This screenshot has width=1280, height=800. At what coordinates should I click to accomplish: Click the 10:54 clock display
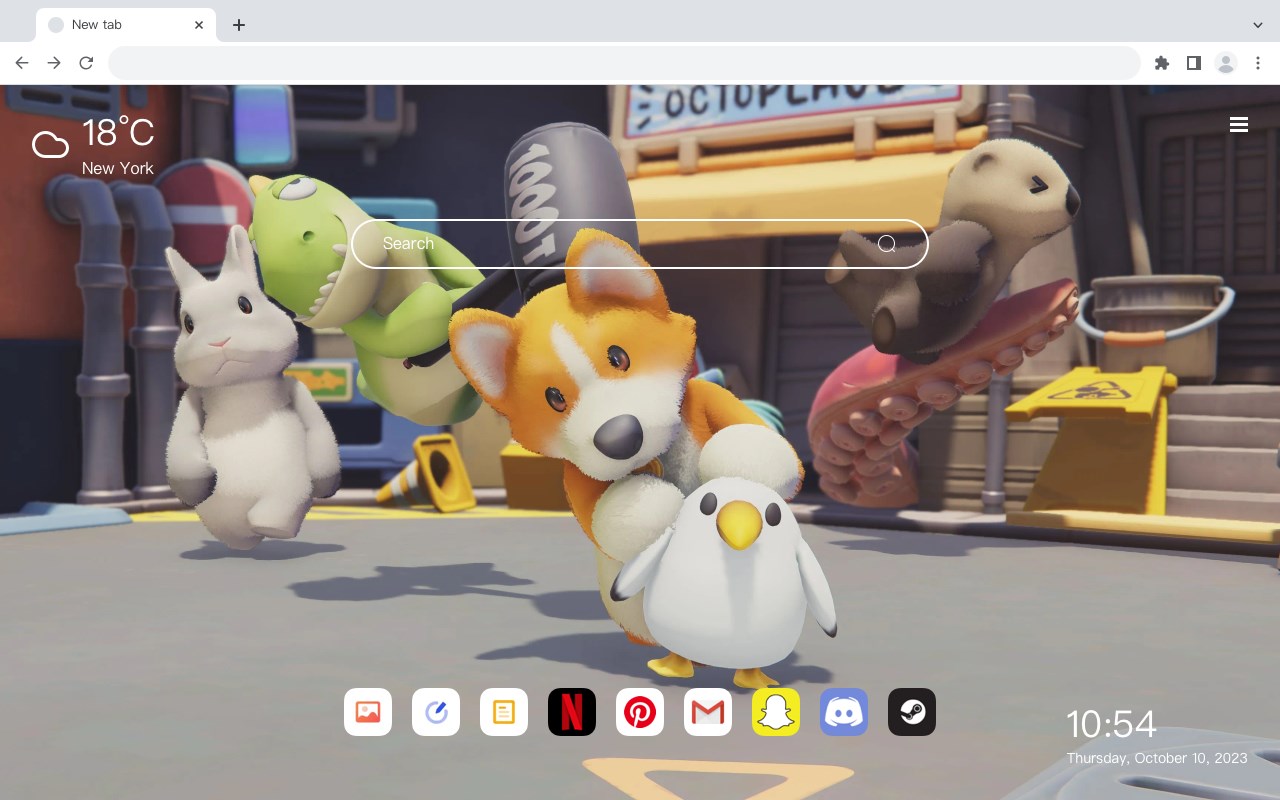[x=1111, y=724]
